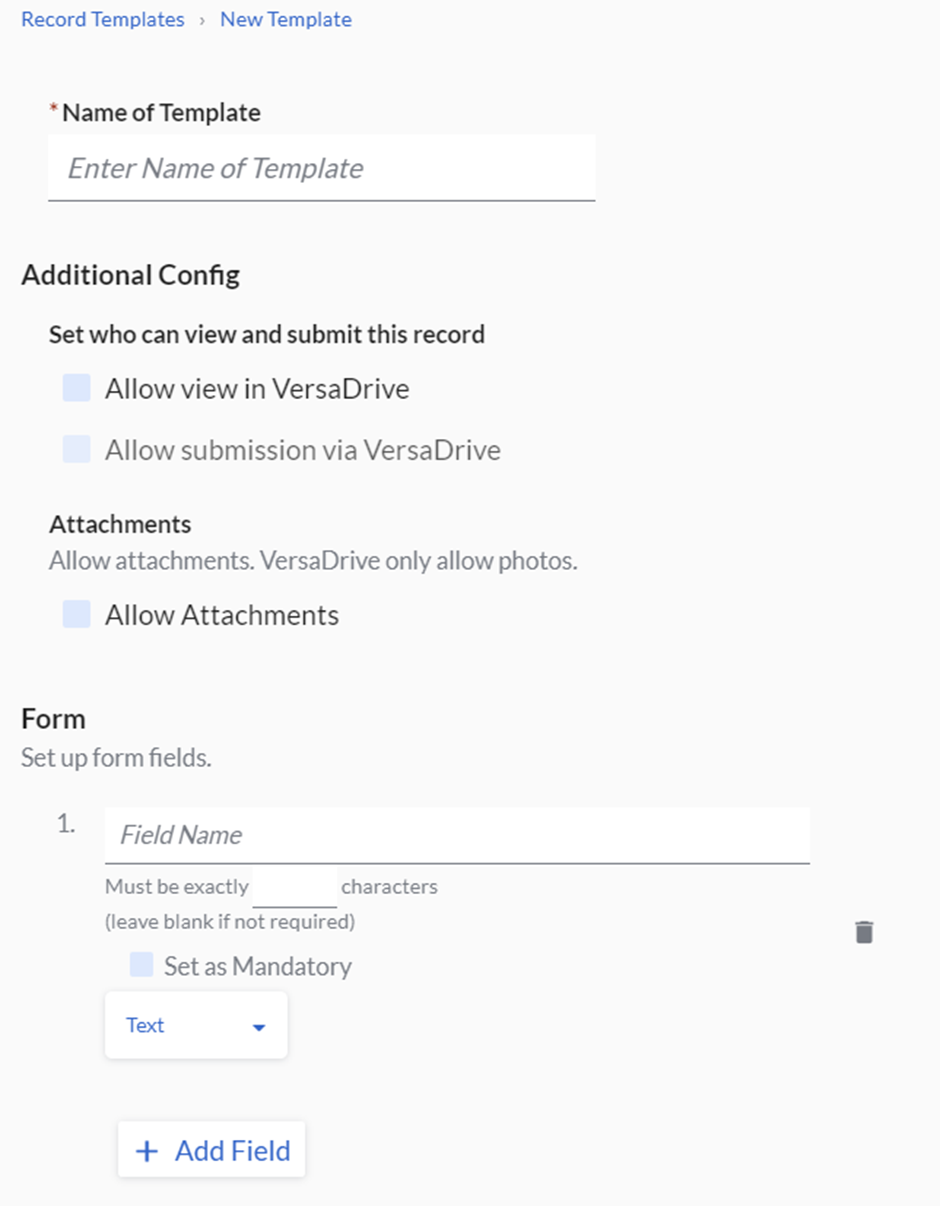Select the New Template breadcrumb
This screenshot has width=940, height=1206.
[286, 20]
